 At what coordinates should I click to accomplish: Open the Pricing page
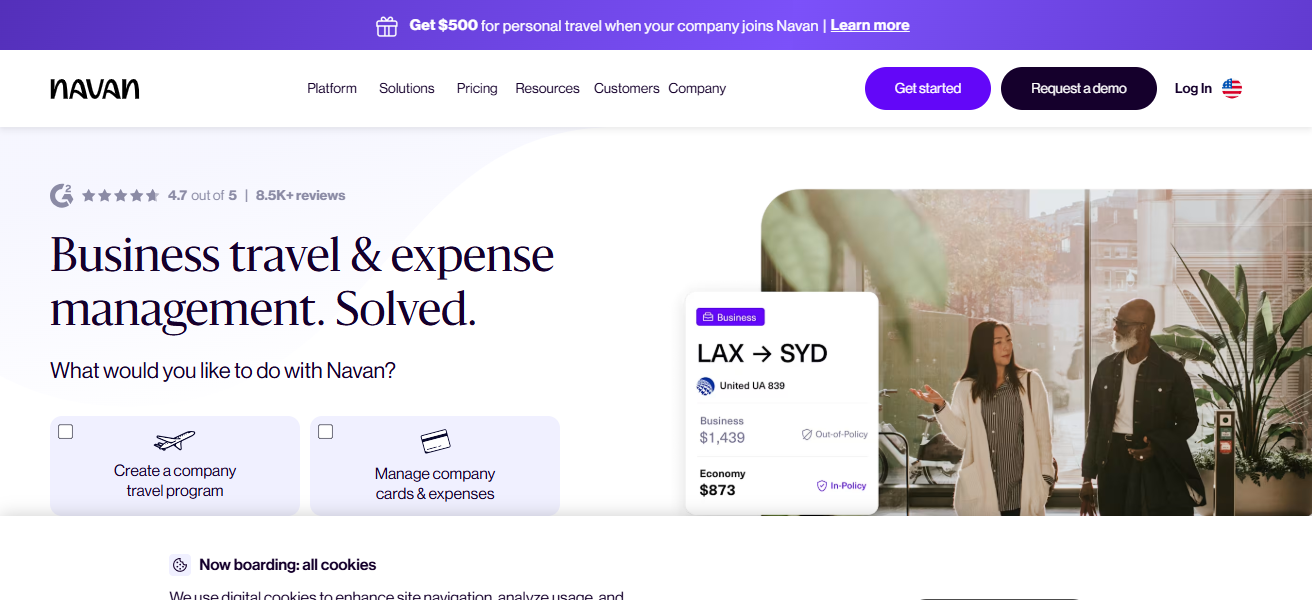(477, 88)
